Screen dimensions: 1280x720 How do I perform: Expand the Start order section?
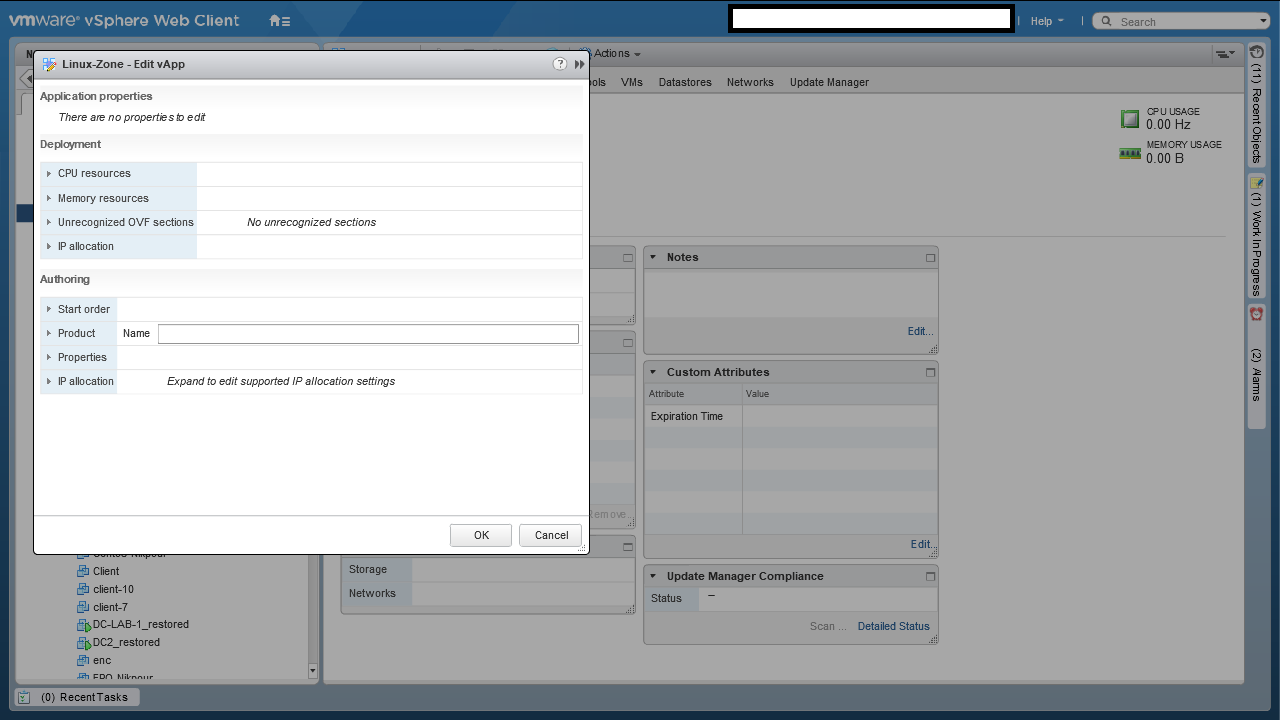click(49, 309)
